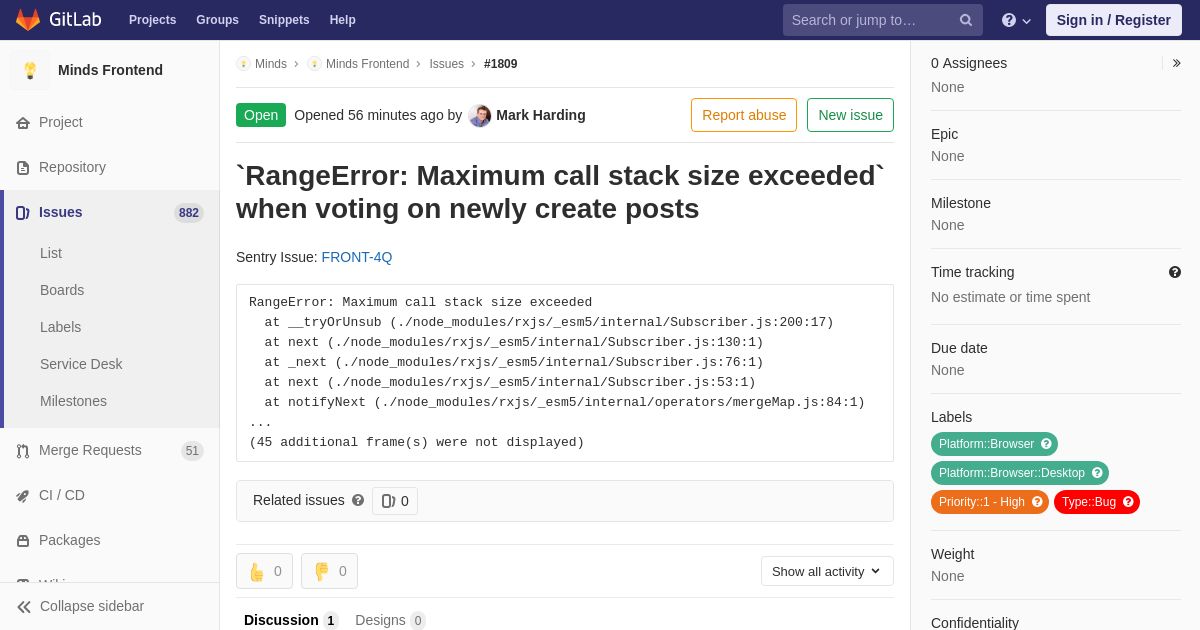The width and height of the screenshot is (1200, 630).
Task: Open the CI / CD rocket icon
Action: click(23, 495)
